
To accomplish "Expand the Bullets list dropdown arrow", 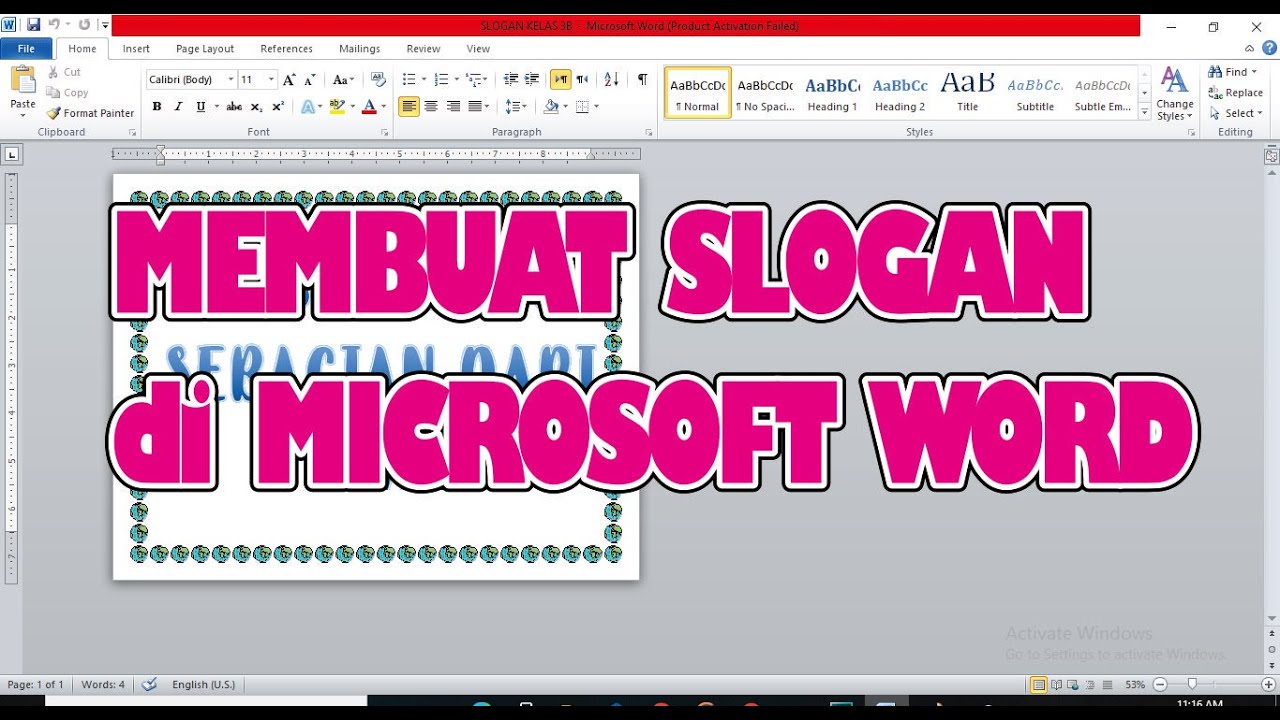I will point(424,80).
